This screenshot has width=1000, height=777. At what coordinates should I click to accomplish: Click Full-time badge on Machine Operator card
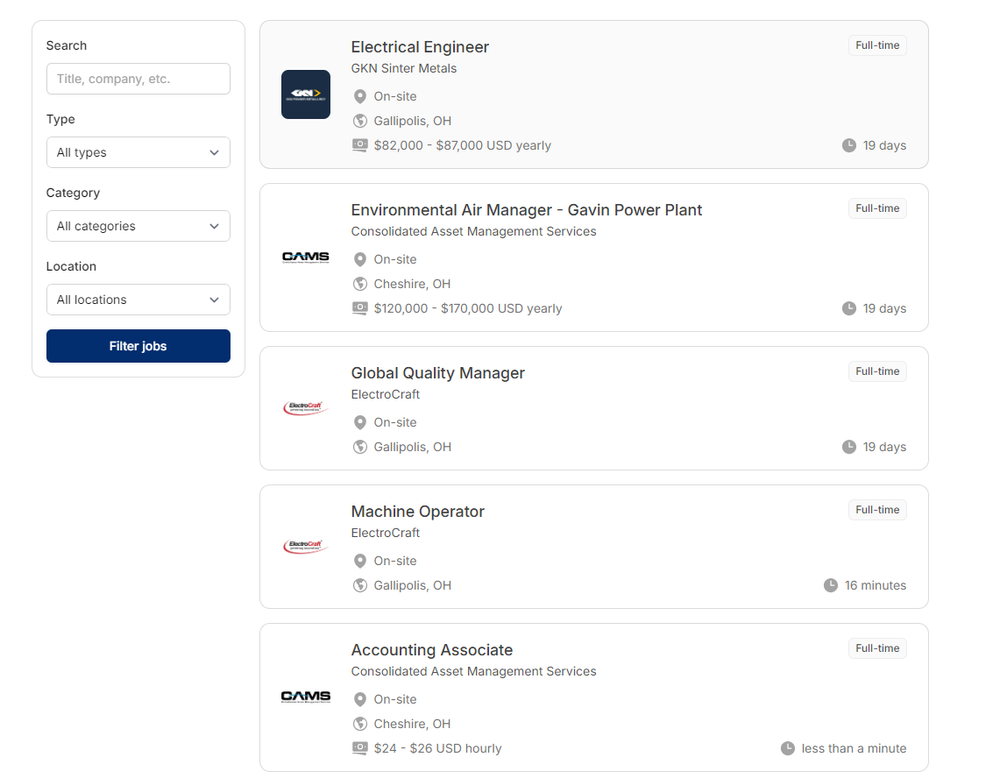[878, 510]
